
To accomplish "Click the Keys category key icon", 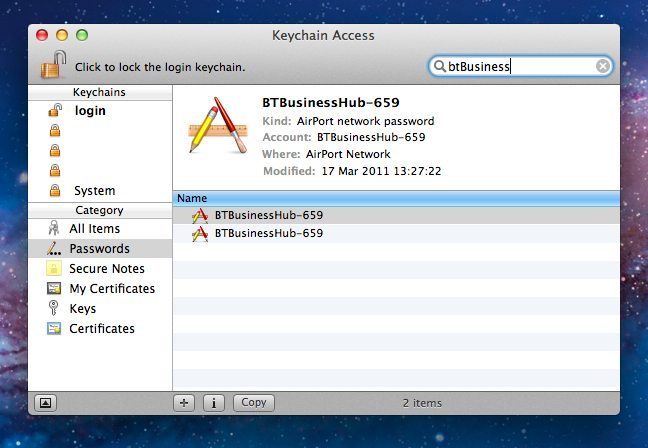I will [x=53, y=308].
